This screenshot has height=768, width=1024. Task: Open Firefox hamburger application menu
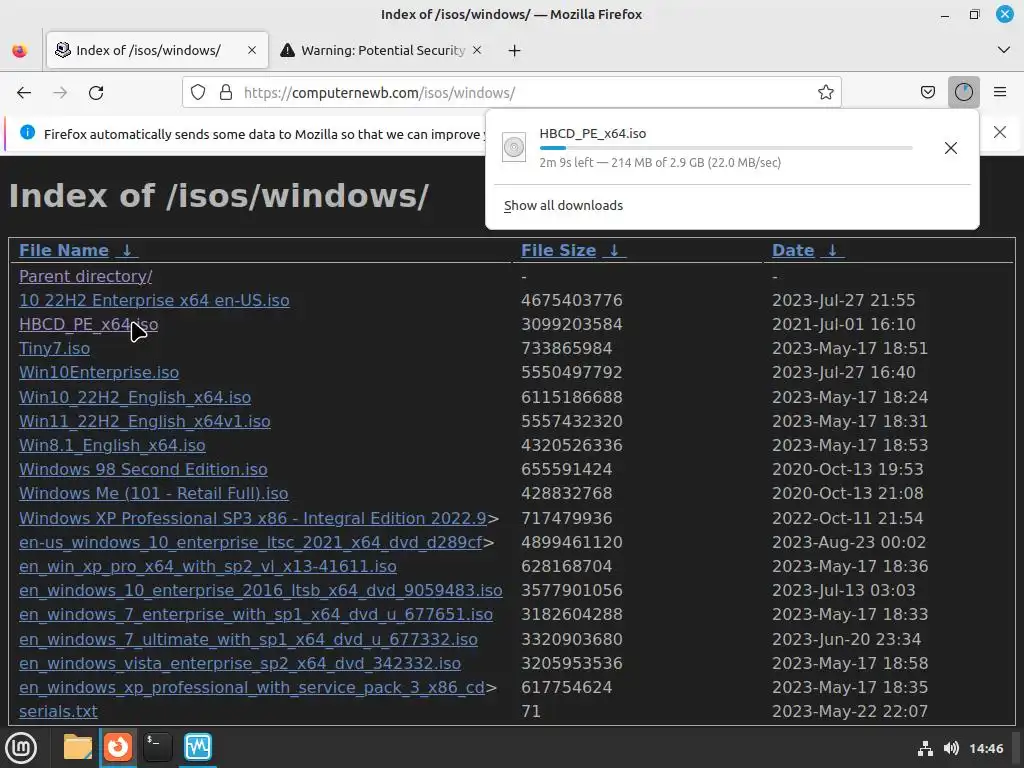click(x=1000, y=93)
